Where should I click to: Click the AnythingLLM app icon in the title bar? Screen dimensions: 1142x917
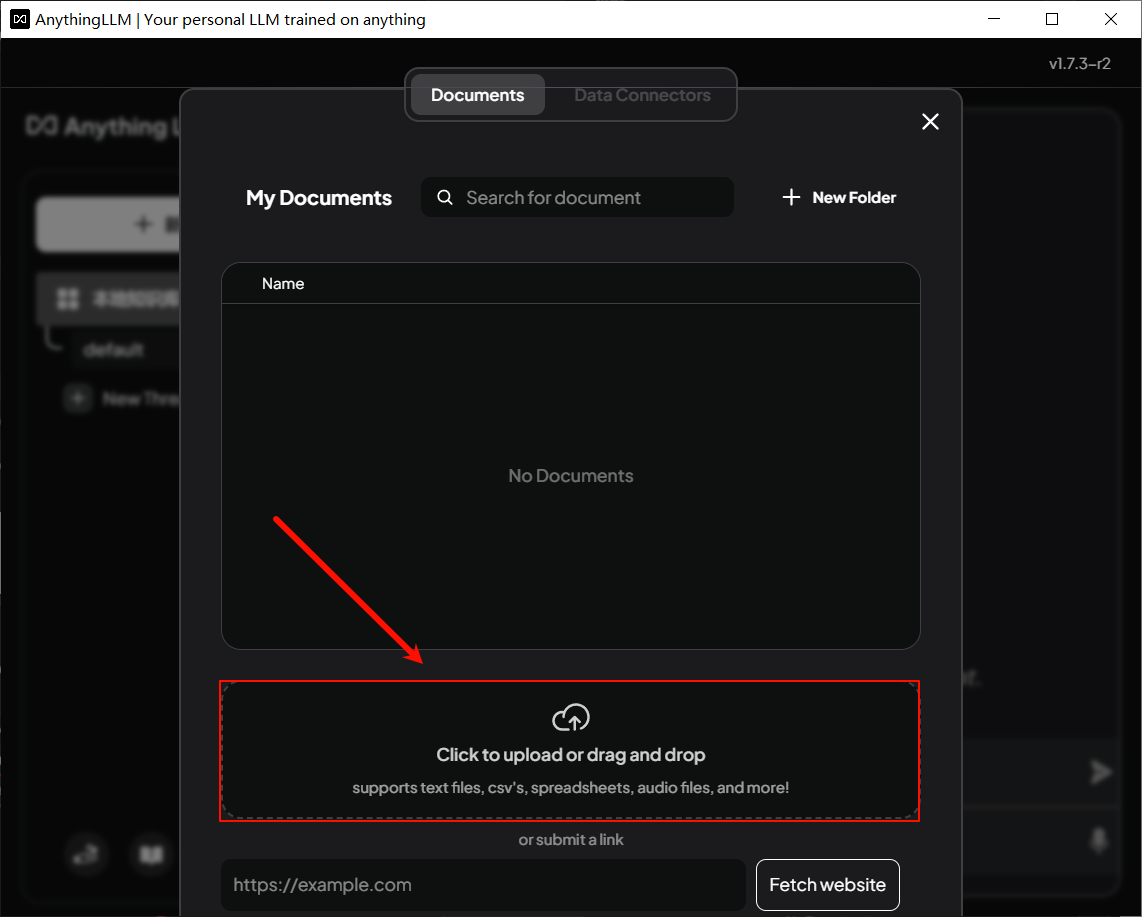(20, 20)
